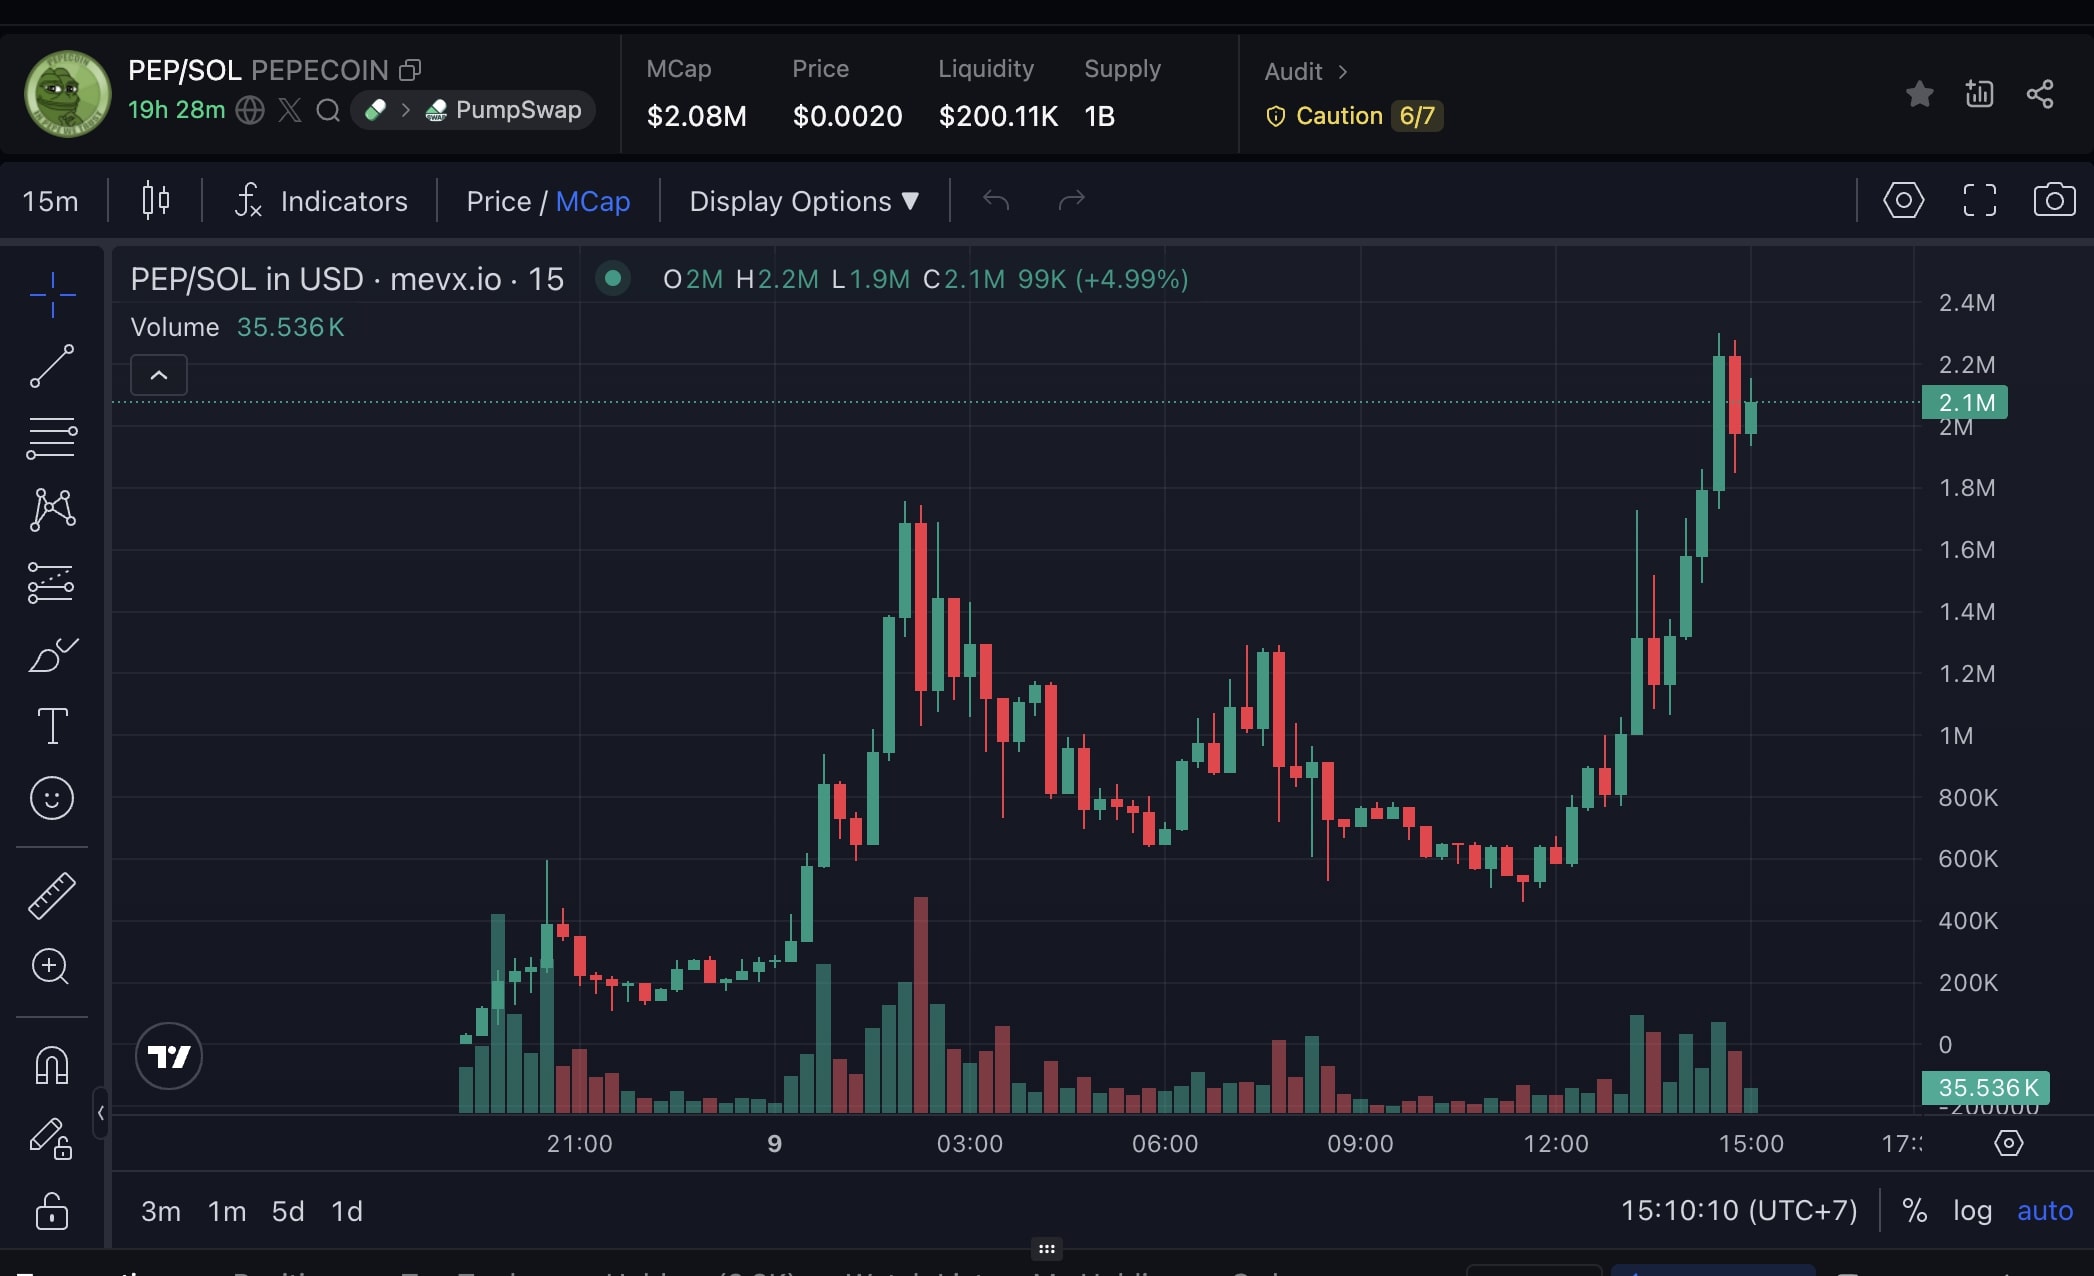Toggle log scale on price axis
The width and height of the screenshot is (2094, 1276).
pos(1972,1211)
